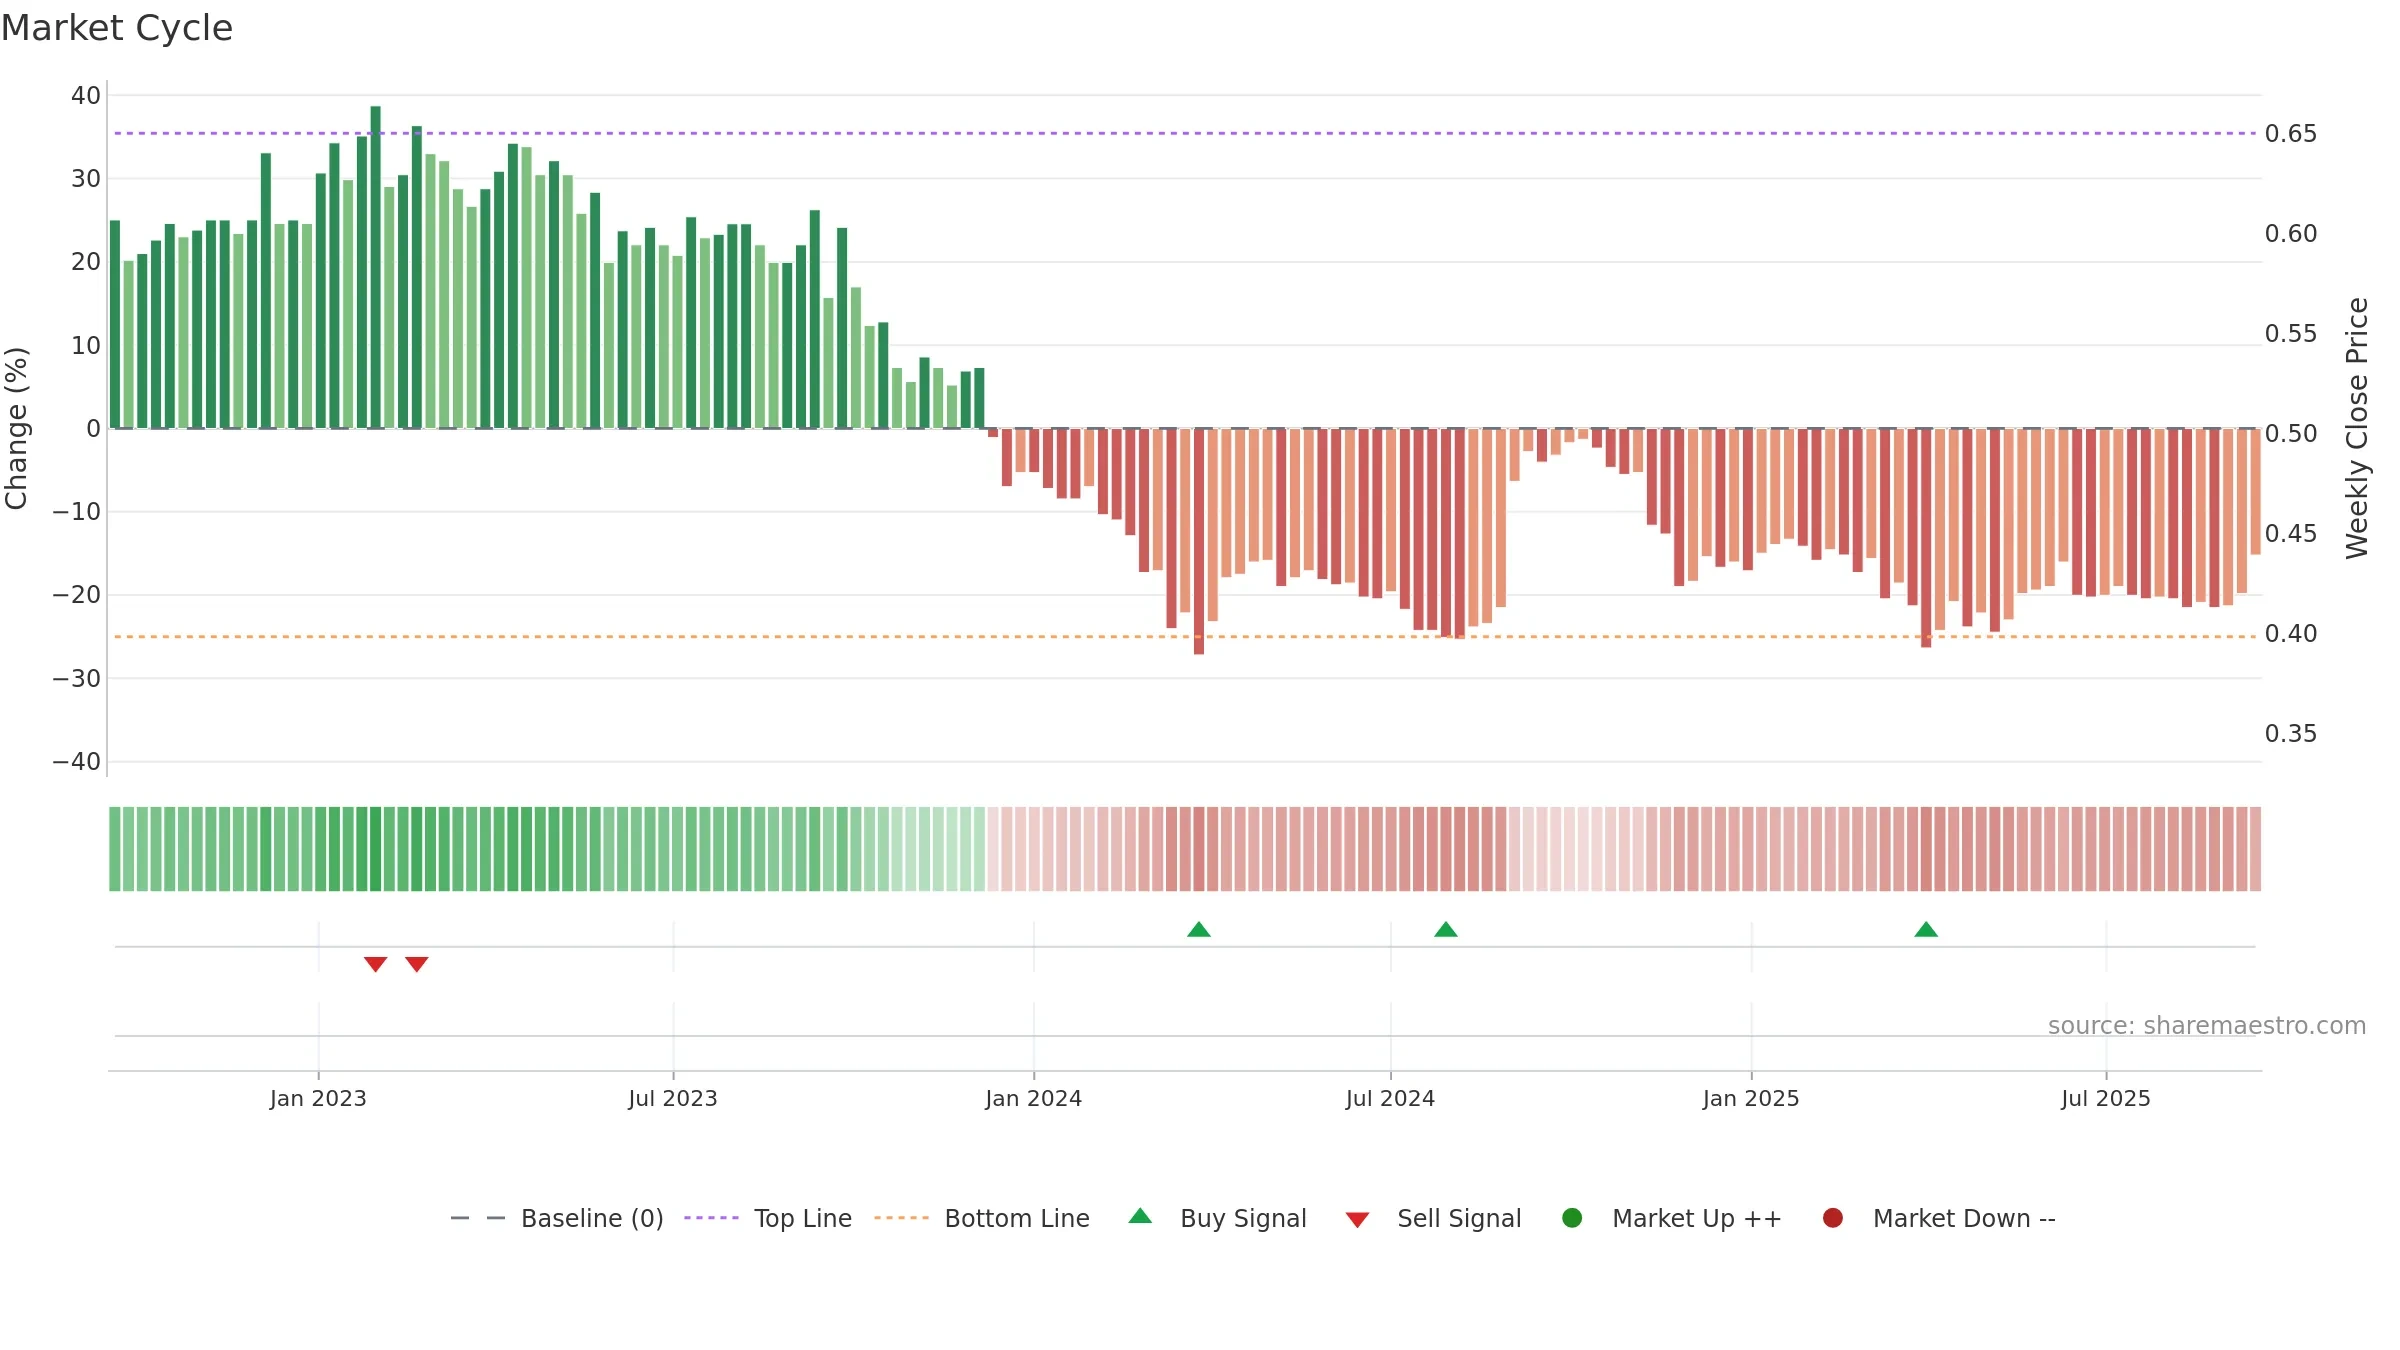Click the purple dotted top line
The image size is (2400, 1350).
coord(1185,133)
